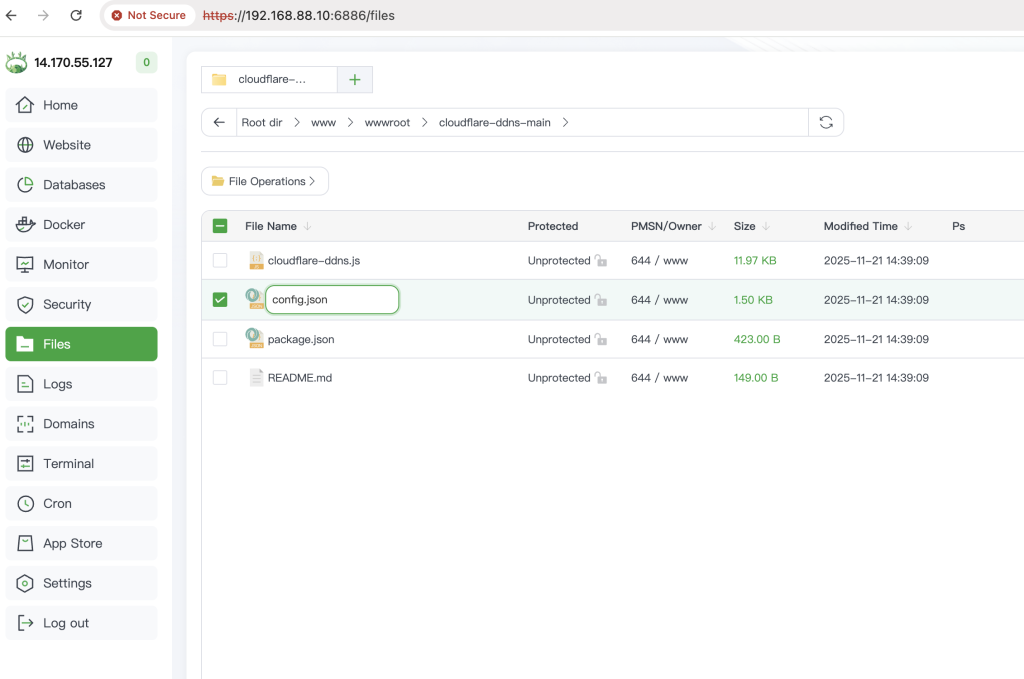Click the back arrow in path bar

pos(219,122)
